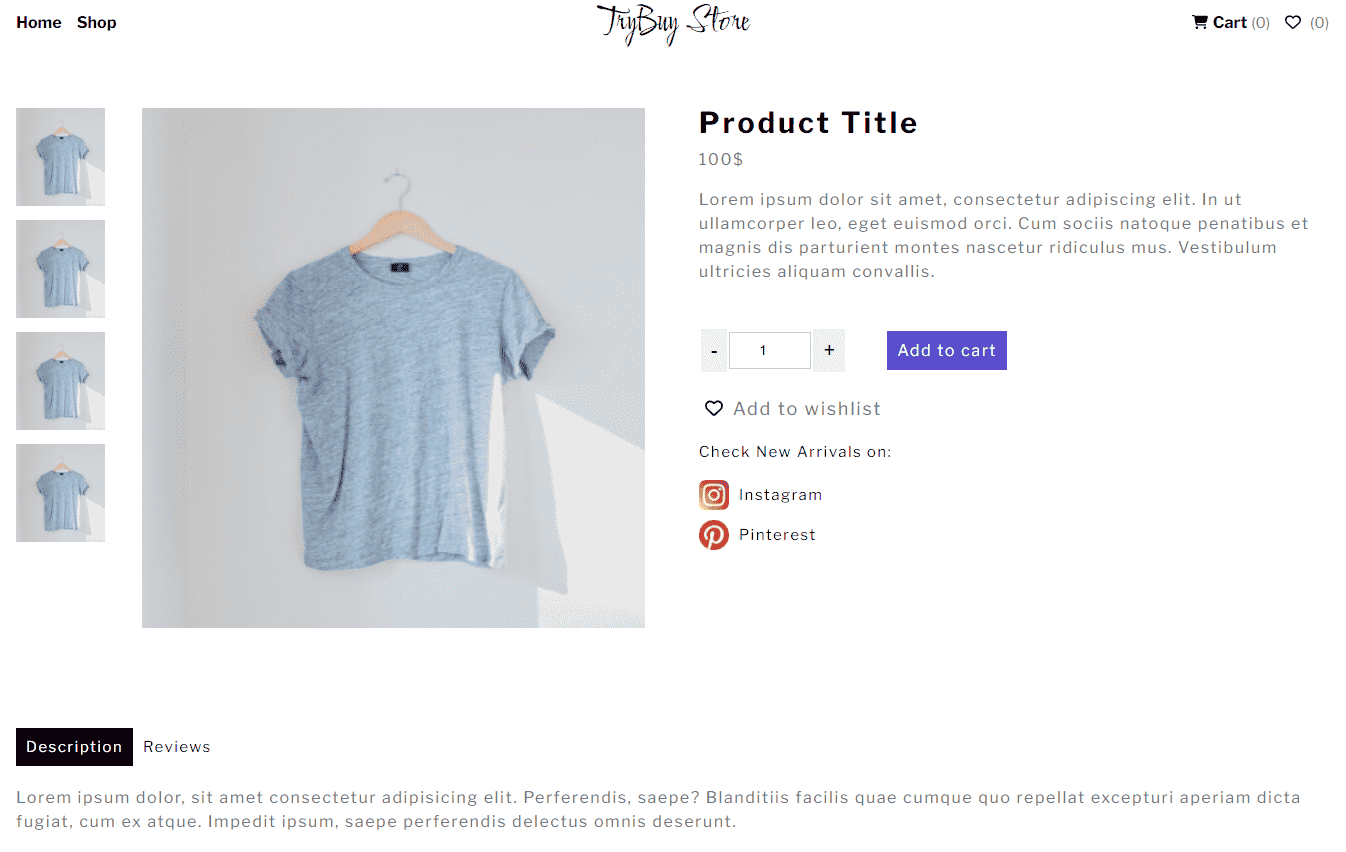Viewport: 1346px width, 852px height.
Task: Switch to the Reviews tab
Action: [176, 746]
